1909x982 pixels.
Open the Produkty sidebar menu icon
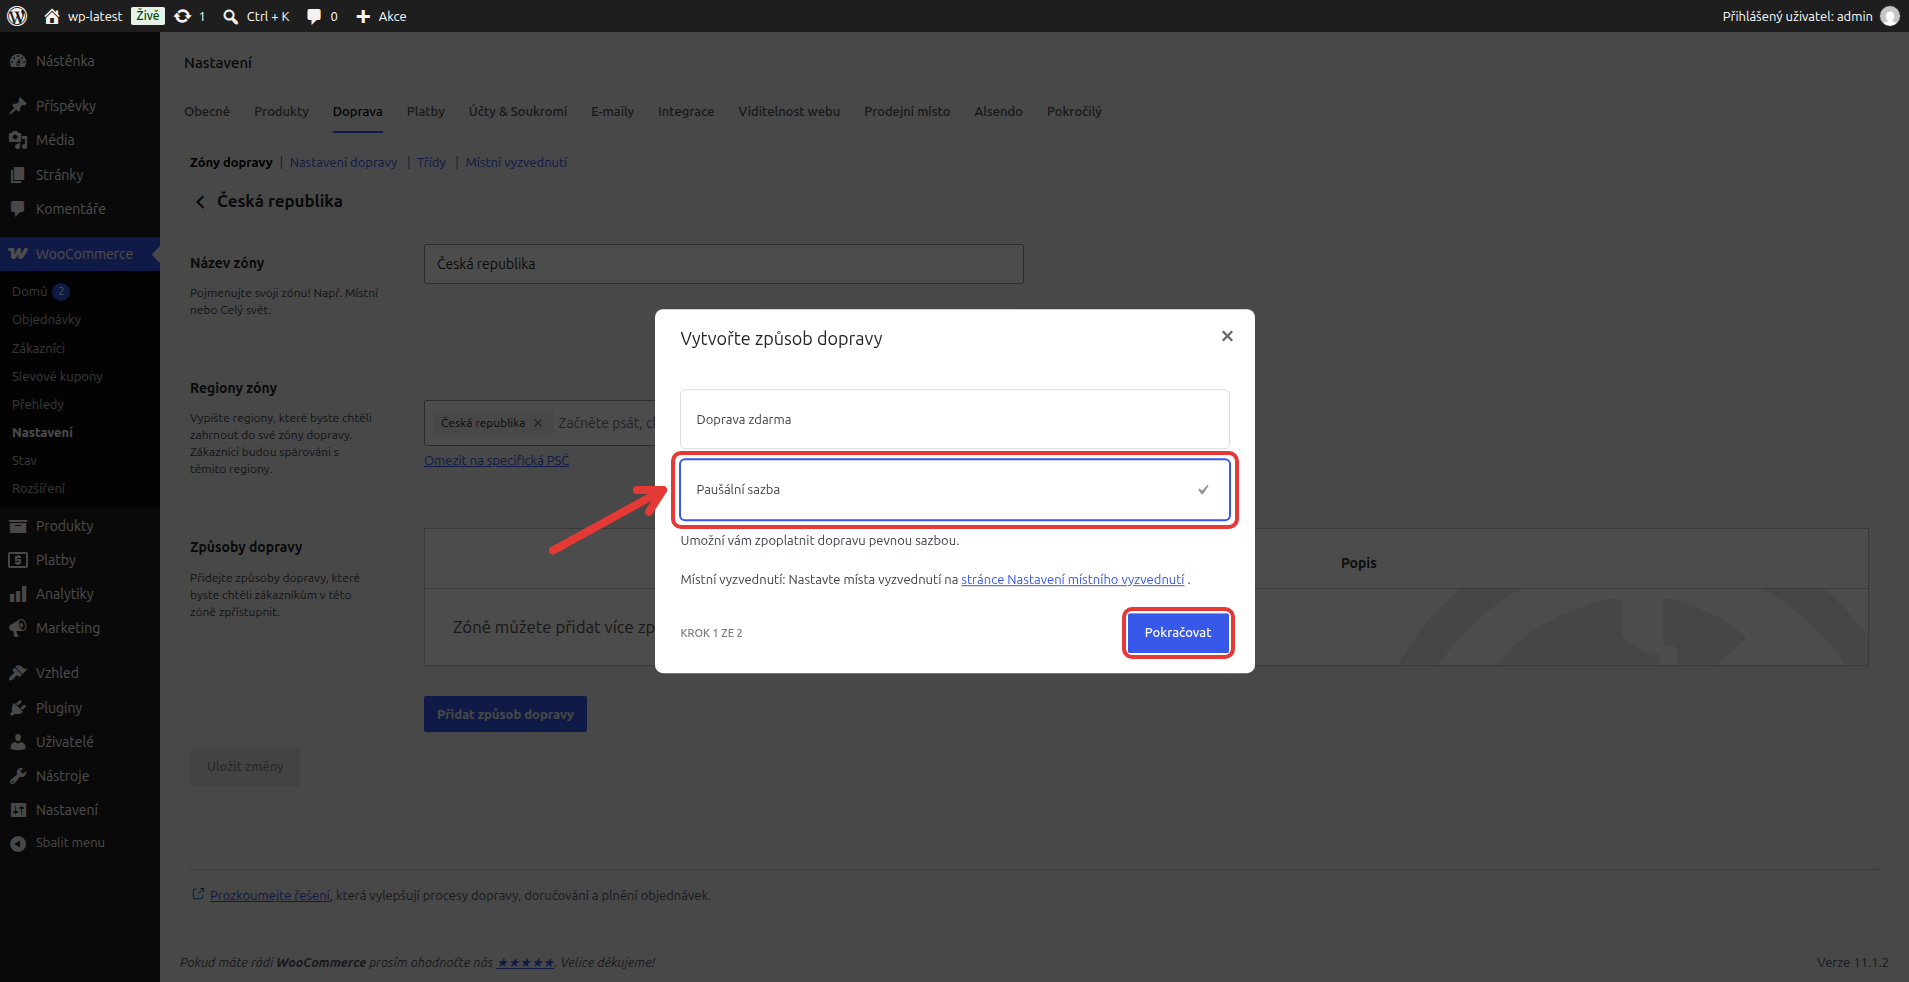18,526
